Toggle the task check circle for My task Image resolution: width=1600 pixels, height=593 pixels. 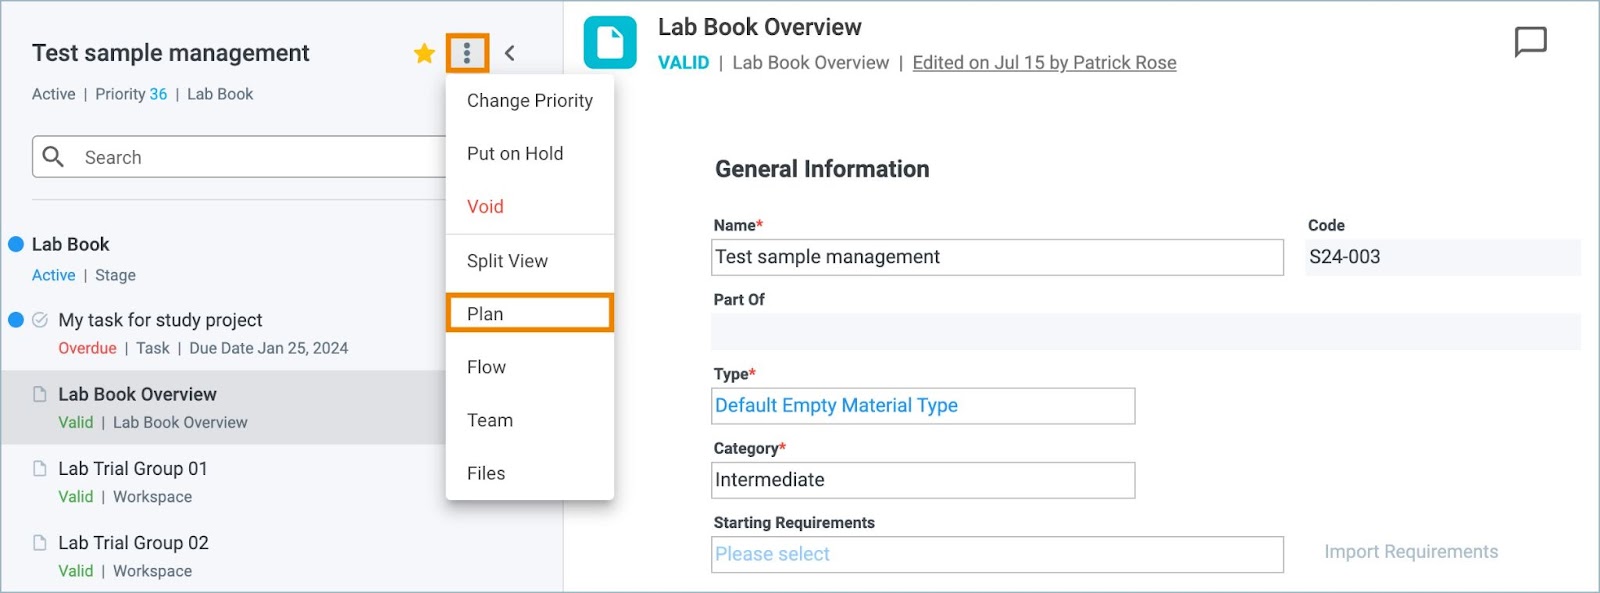coord(40,320)
